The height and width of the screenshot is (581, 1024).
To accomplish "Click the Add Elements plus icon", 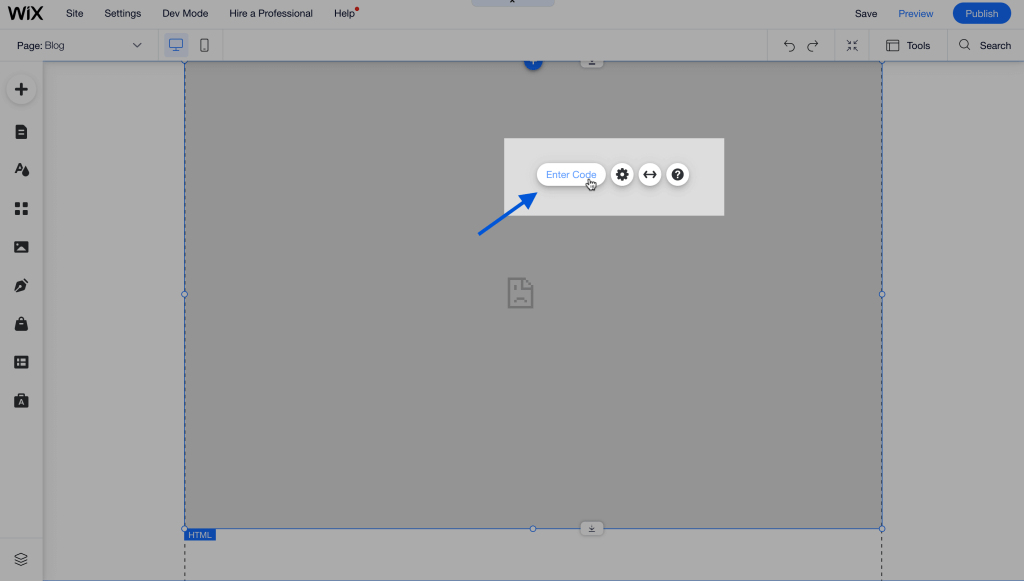I will [21, 90].
